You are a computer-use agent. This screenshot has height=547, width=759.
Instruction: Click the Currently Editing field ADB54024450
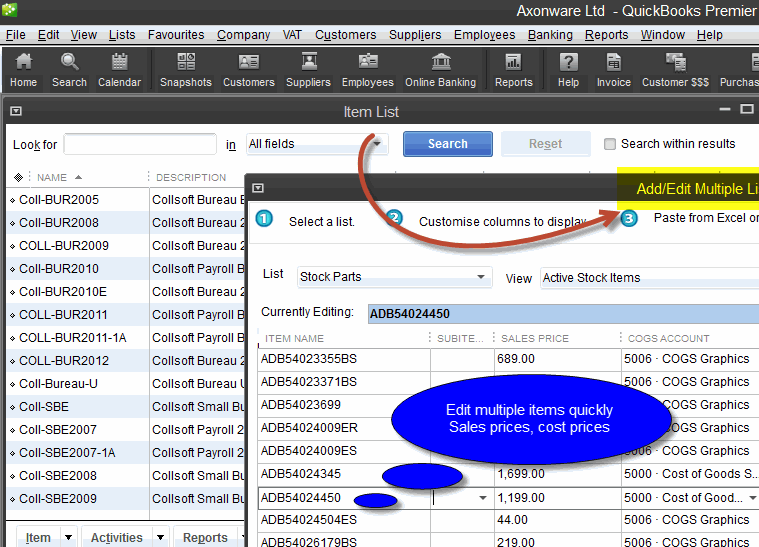point(563,314)
